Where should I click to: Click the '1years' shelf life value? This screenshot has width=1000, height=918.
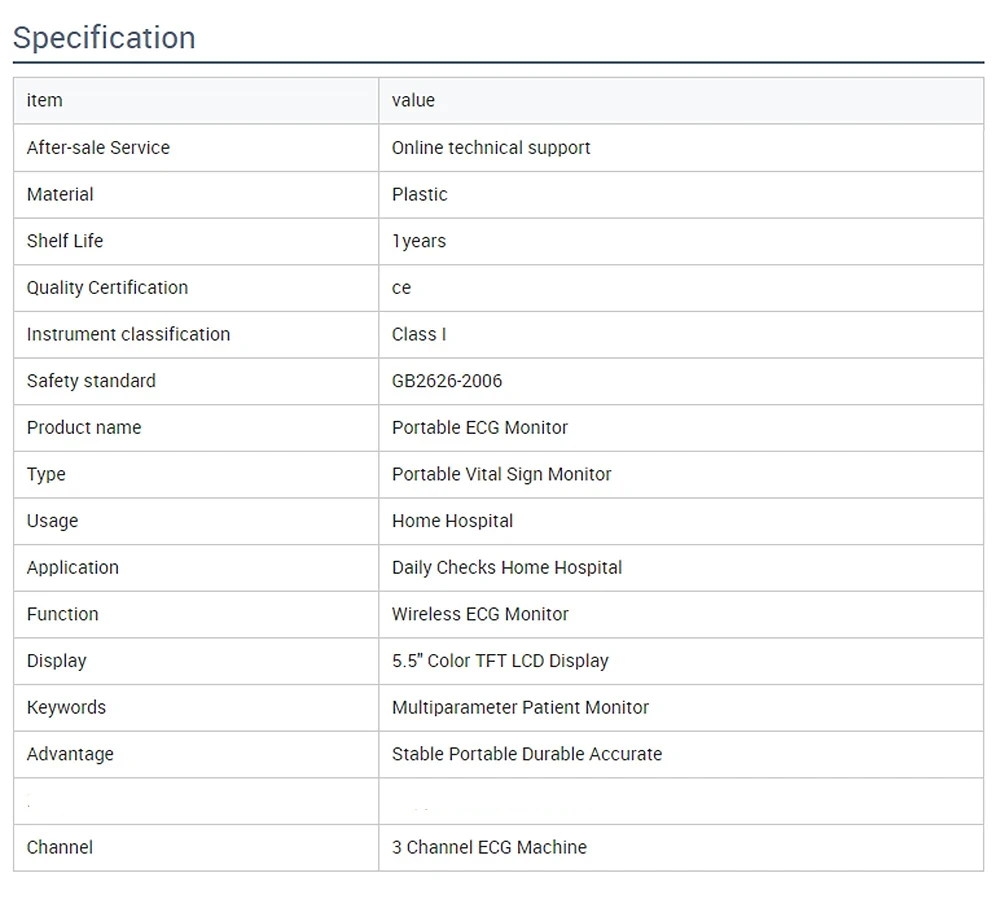[419, 241]
